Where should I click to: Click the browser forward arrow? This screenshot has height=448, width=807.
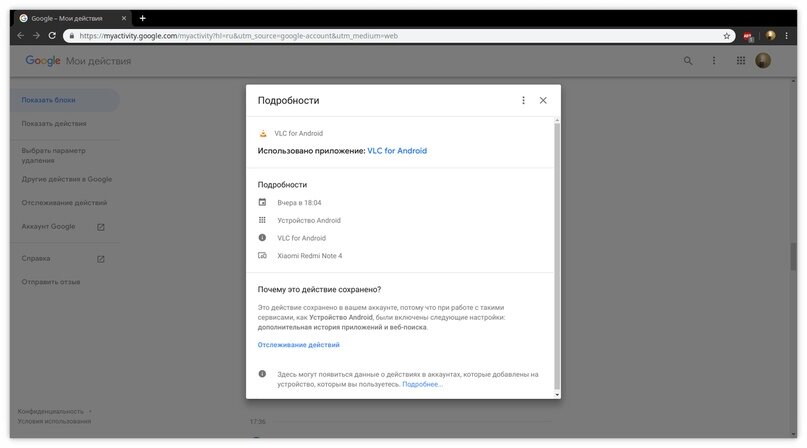(x=36, y=36)
